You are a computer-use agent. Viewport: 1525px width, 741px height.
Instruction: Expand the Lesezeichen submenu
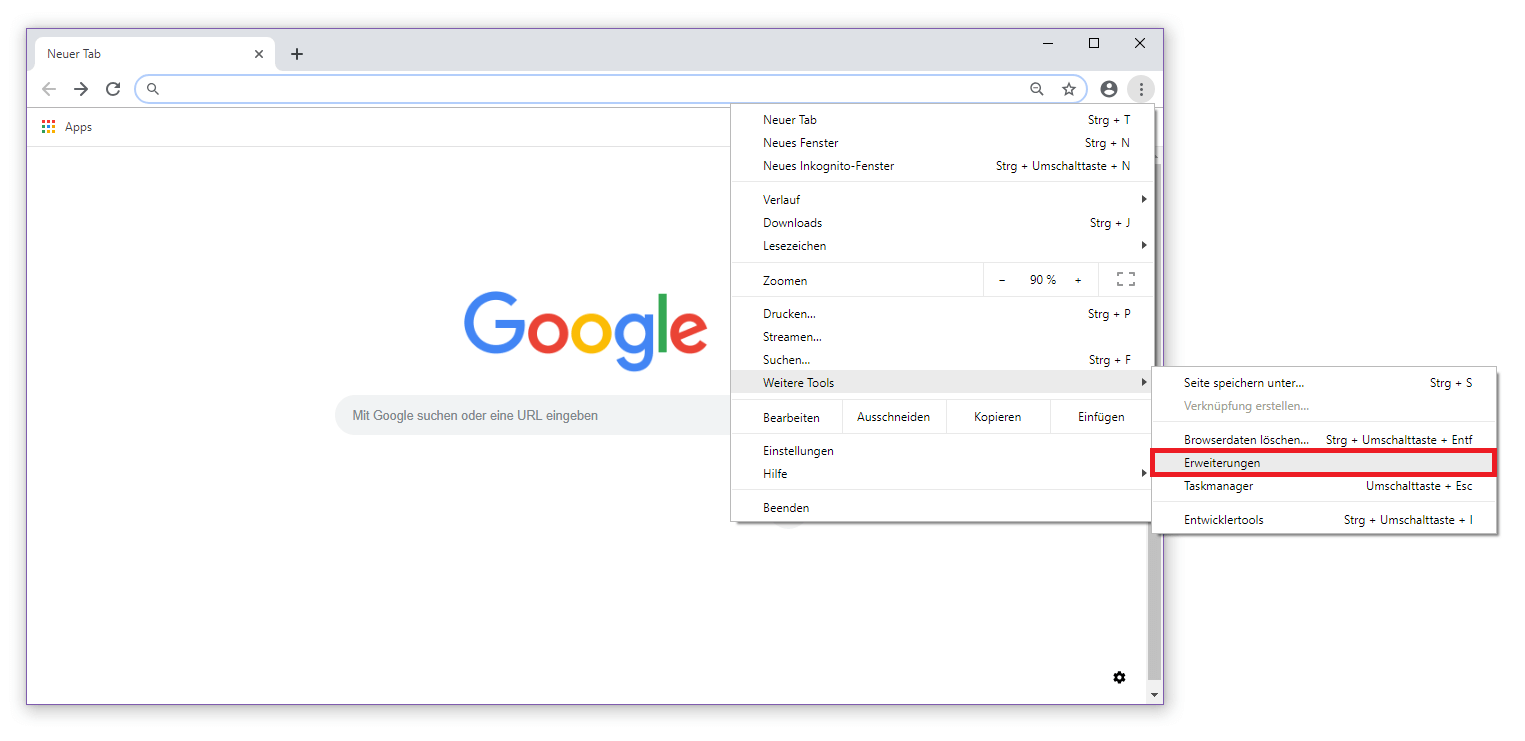(943, 246)
